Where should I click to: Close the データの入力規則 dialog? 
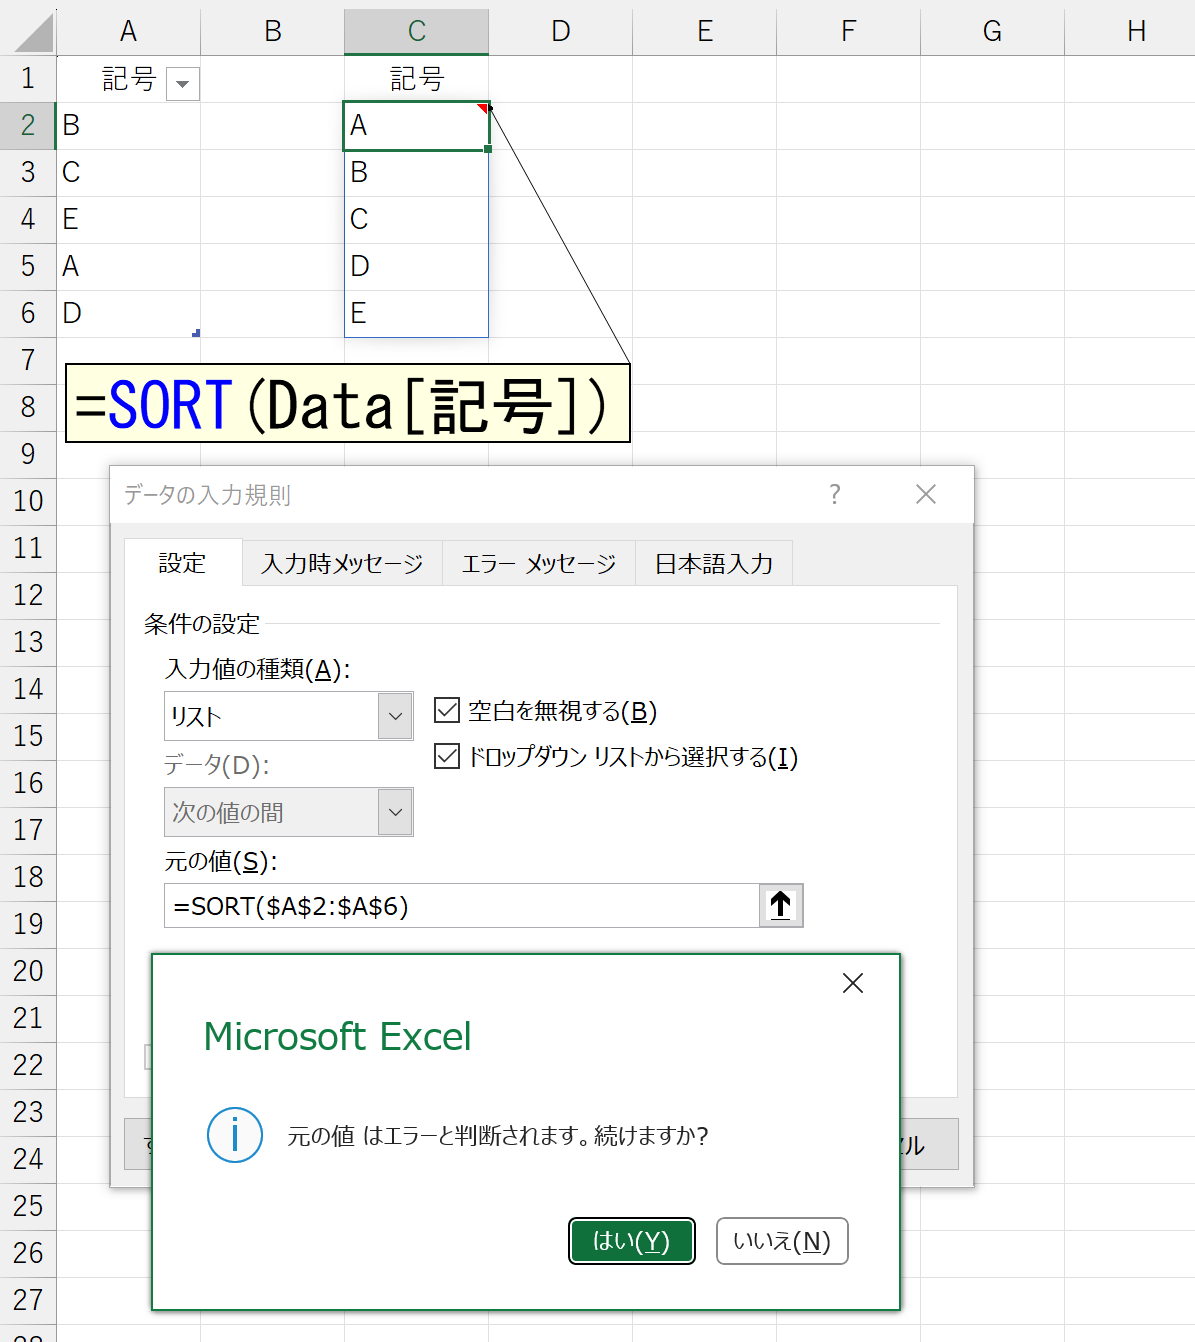926,494
